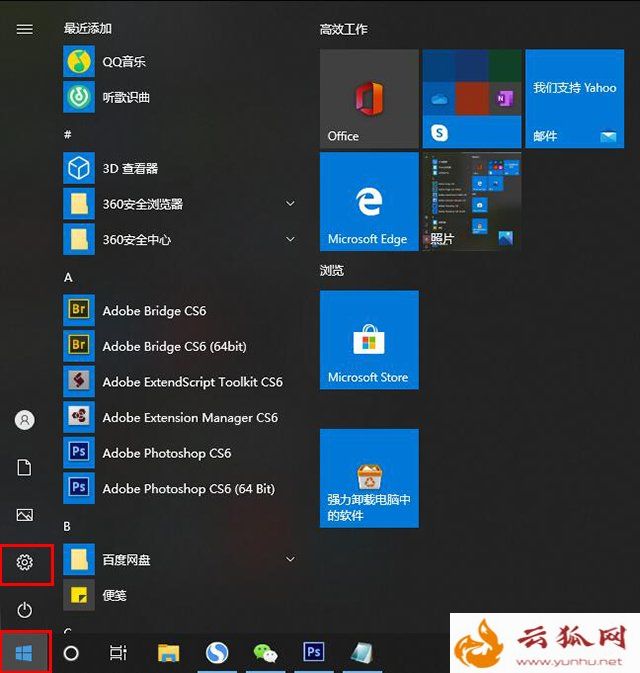Click the B letter group header
The height and width of the screenshot is (673, 640).
(x=67, y=526)
